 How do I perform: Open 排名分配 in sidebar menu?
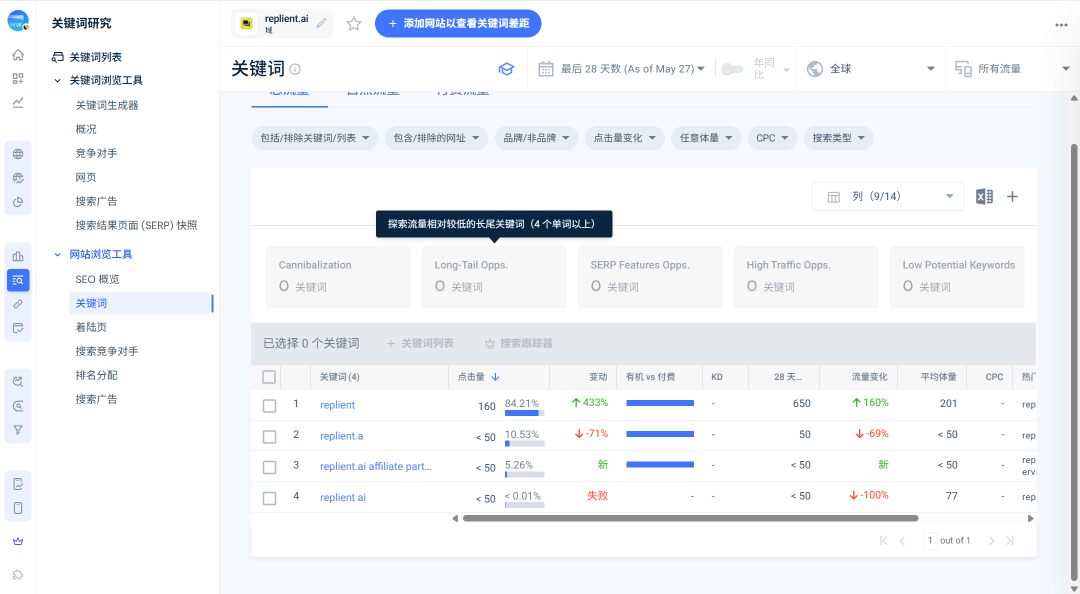[x=96, y=375]
